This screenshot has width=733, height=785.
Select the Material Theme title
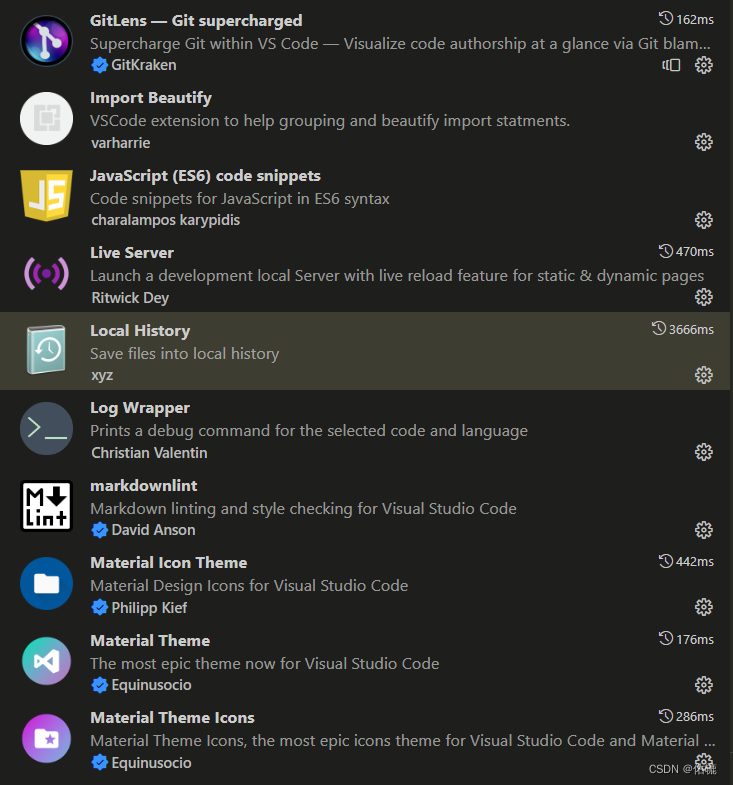click(150, 641)
